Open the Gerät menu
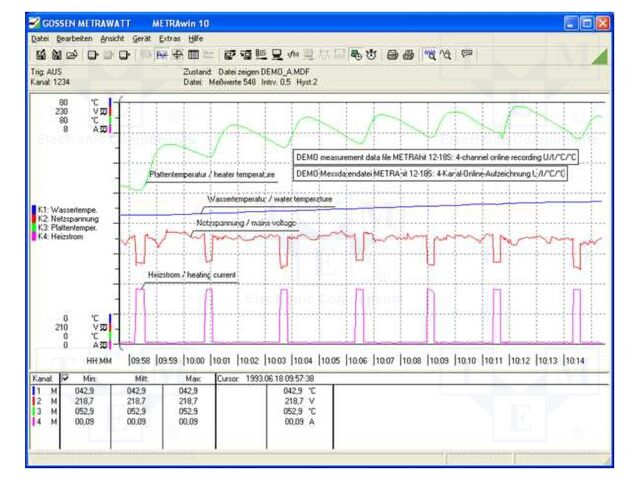The height and width of the screenshot is (480, 640). click(x=141, y=37)
